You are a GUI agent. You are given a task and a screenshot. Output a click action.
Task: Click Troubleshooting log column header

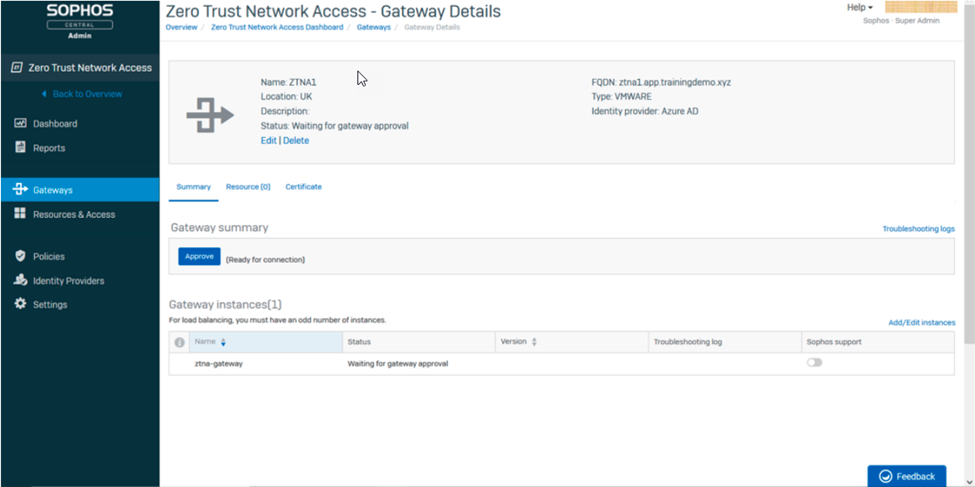(x=724, y=342)
